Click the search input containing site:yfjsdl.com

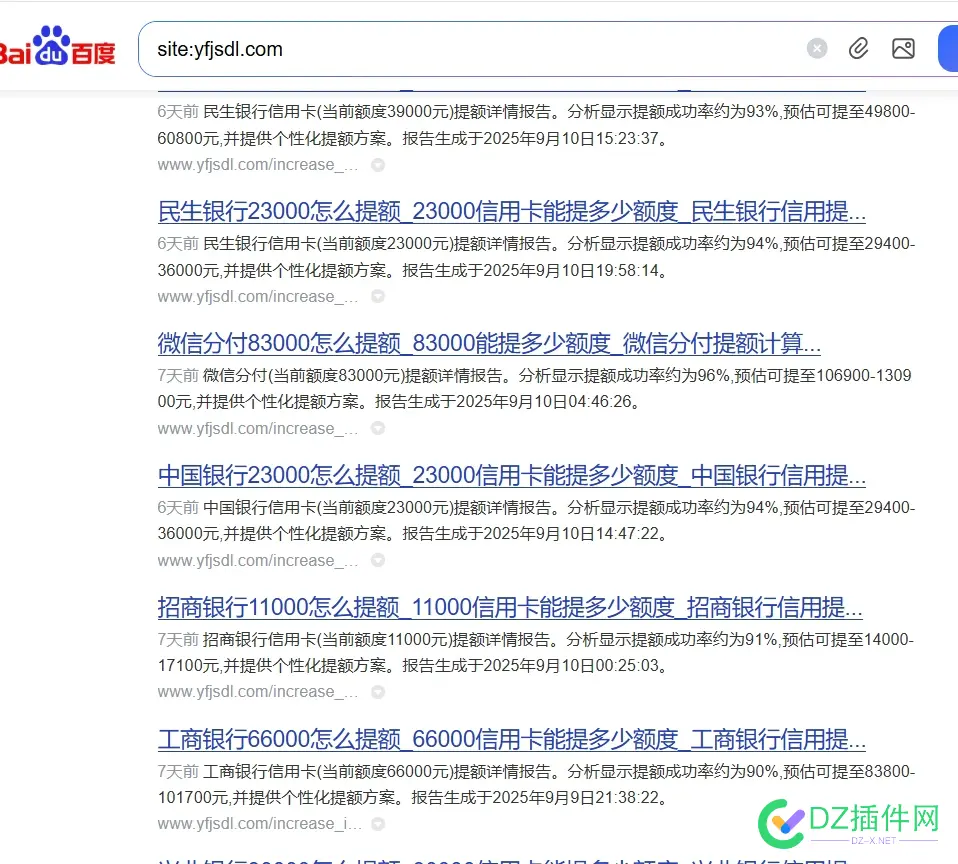coord(400,48)
